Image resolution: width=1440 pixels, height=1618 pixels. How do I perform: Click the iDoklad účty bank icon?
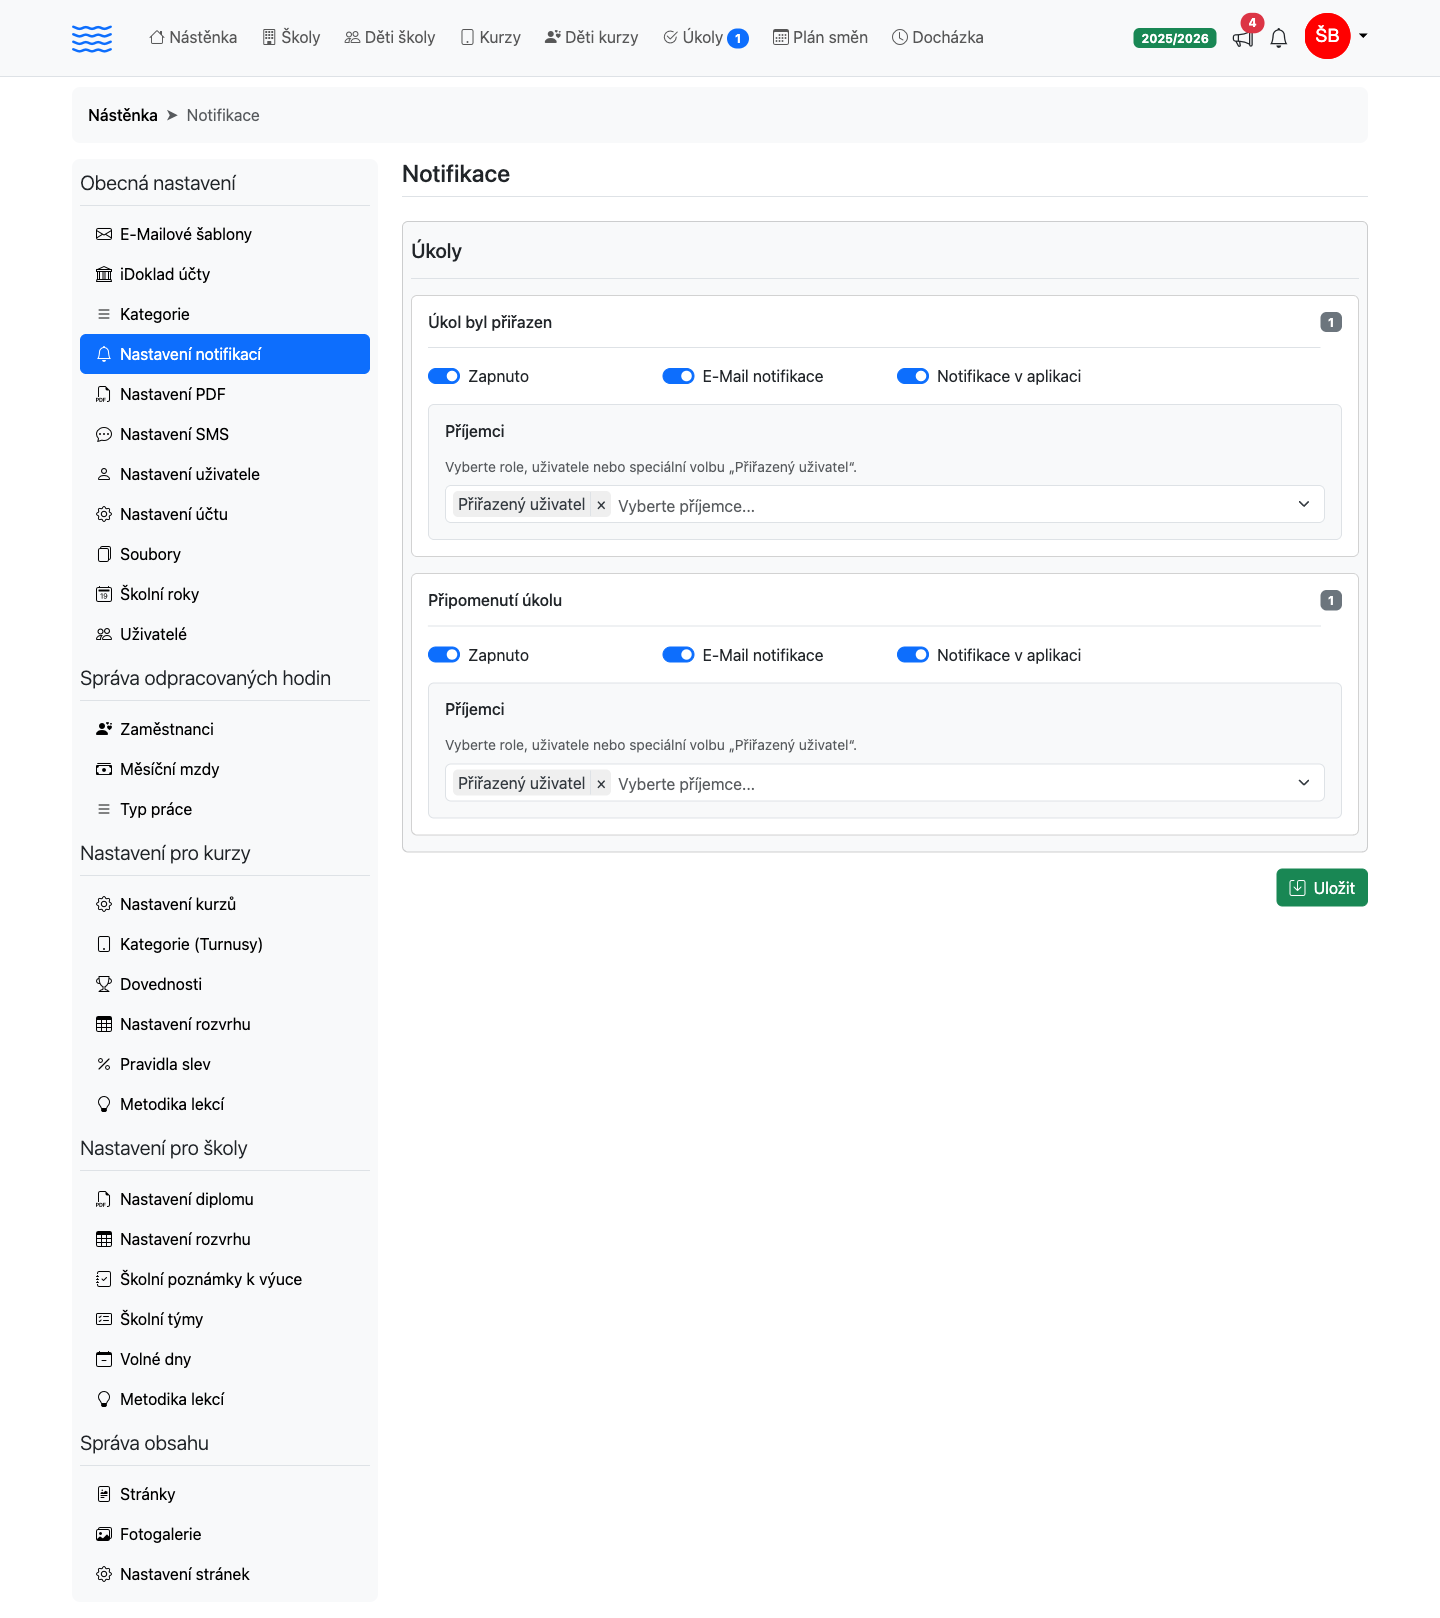click(104, 274)
